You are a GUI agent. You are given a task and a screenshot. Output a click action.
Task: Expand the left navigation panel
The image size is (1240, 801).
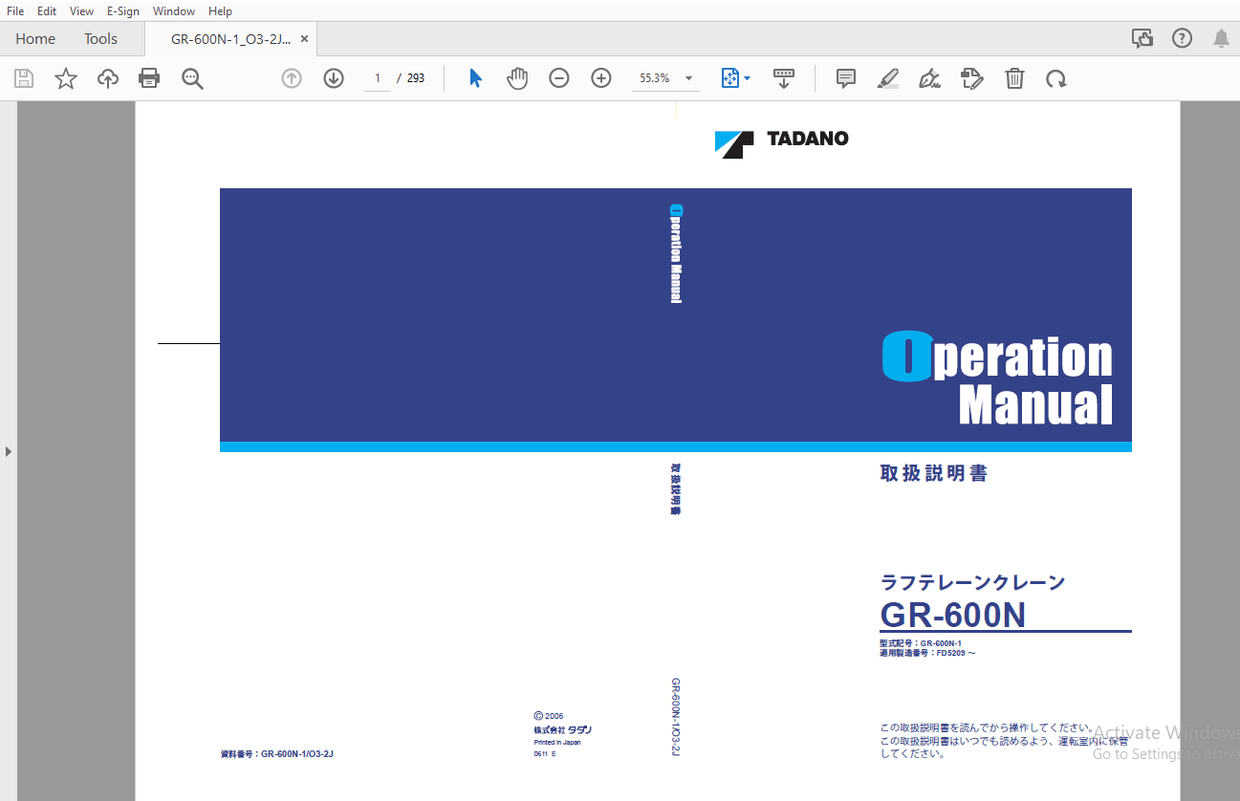coord(8,451)
